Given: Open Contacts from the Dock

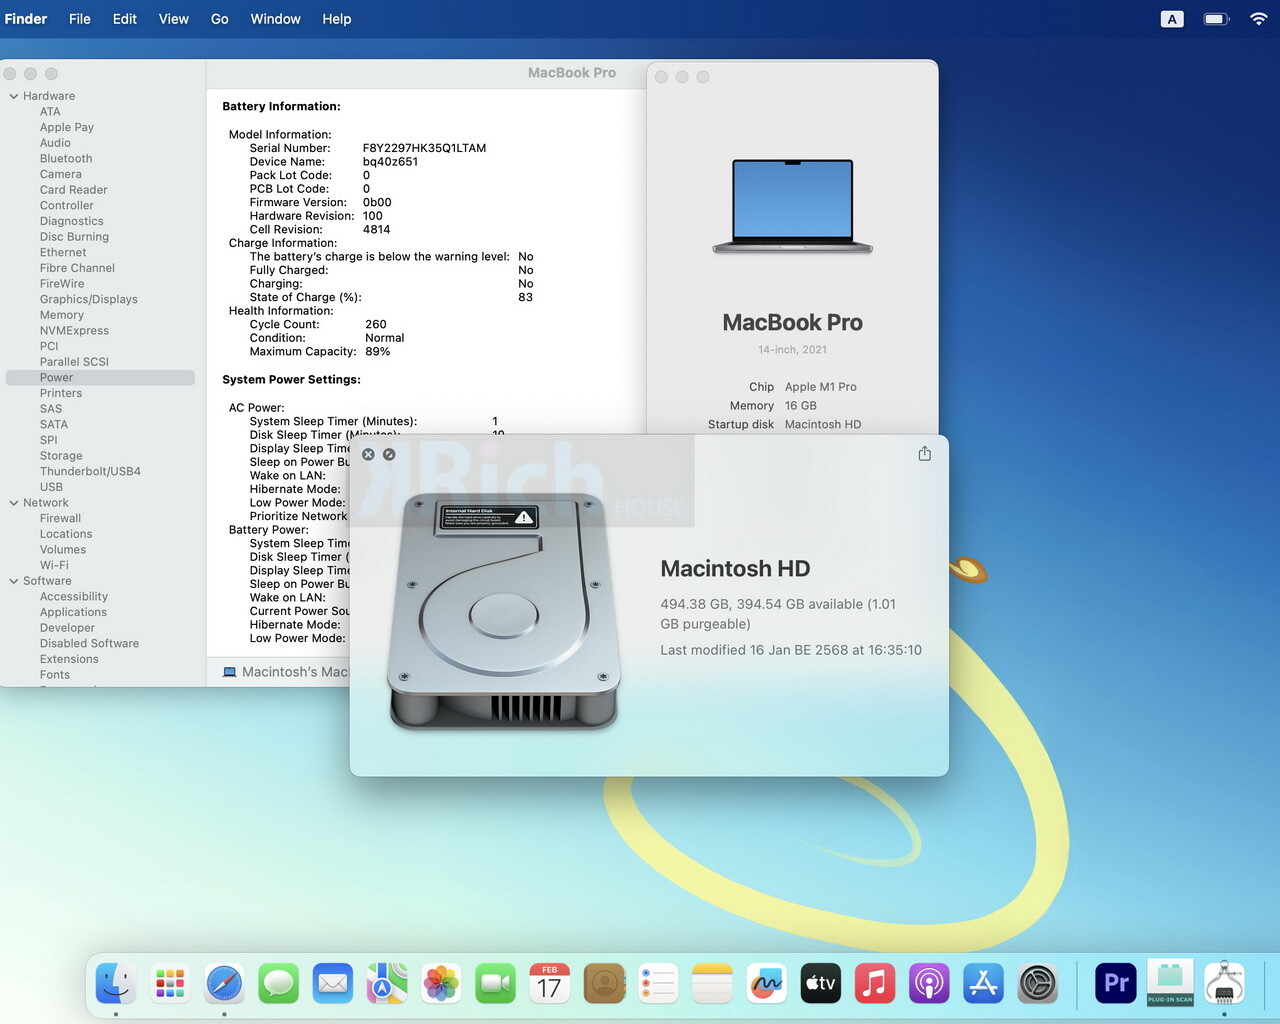Looking at the screenshot, I should click(x=604, y=984).
